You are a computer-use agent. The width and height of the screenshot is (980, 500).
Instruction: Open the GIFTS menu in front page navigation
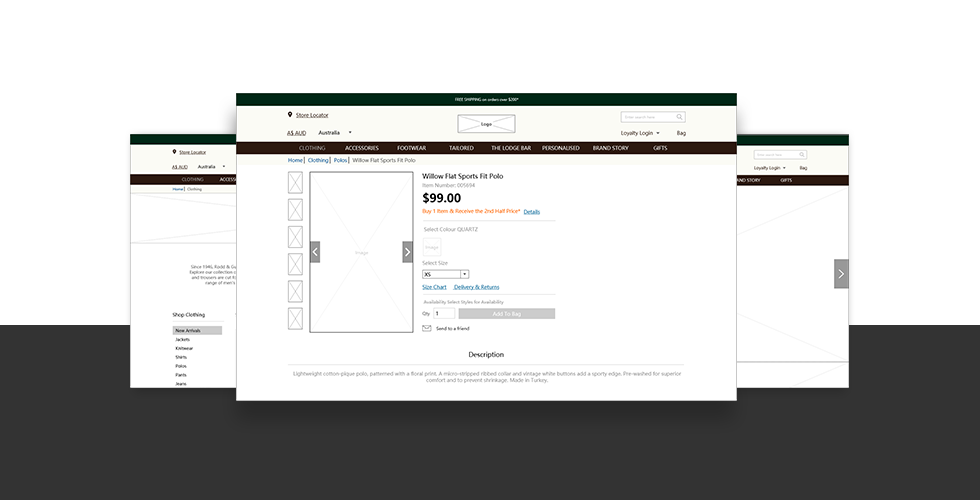tap(660, 148)
